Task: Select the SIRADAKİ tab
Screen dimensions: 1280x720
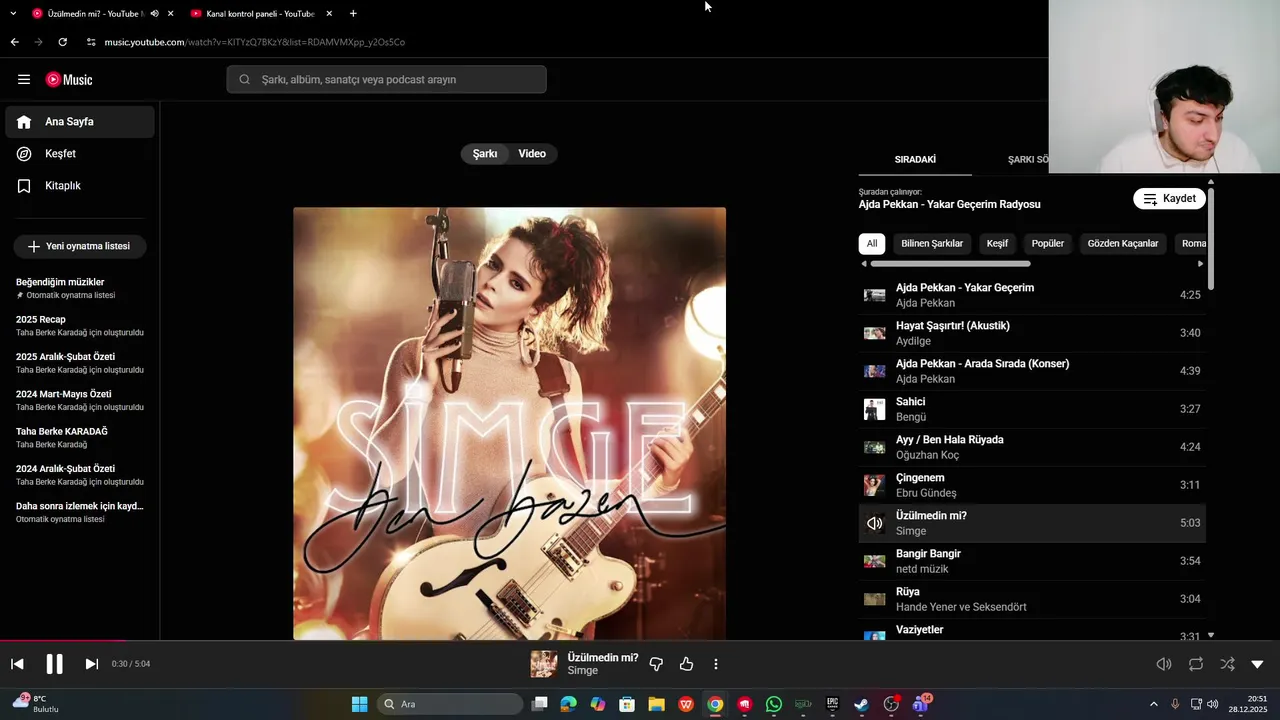Action: [915, 159]
